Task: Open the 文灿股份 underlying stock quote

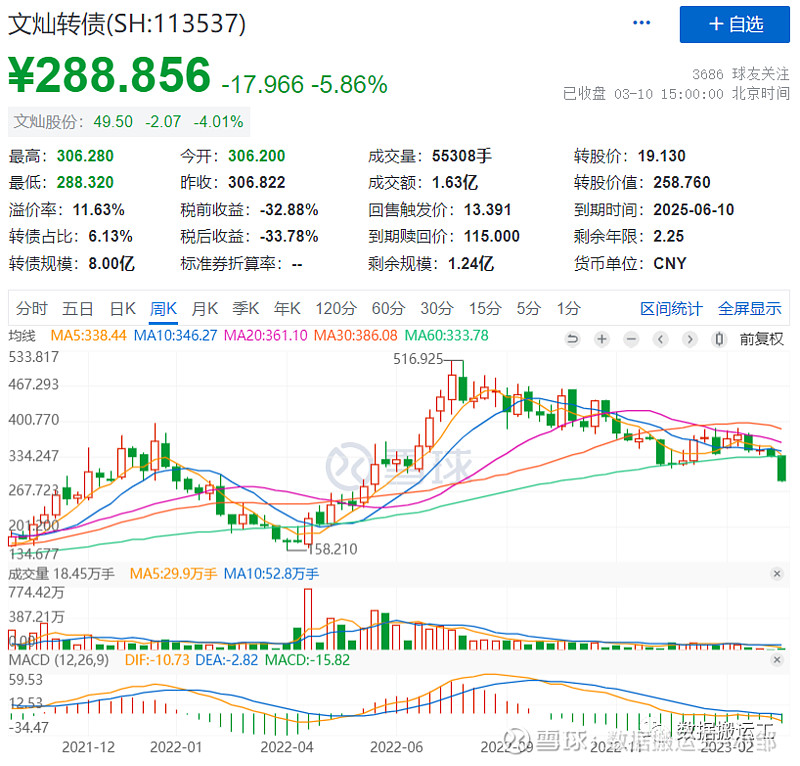Action: pyautogui.click(x=129, y=122)
